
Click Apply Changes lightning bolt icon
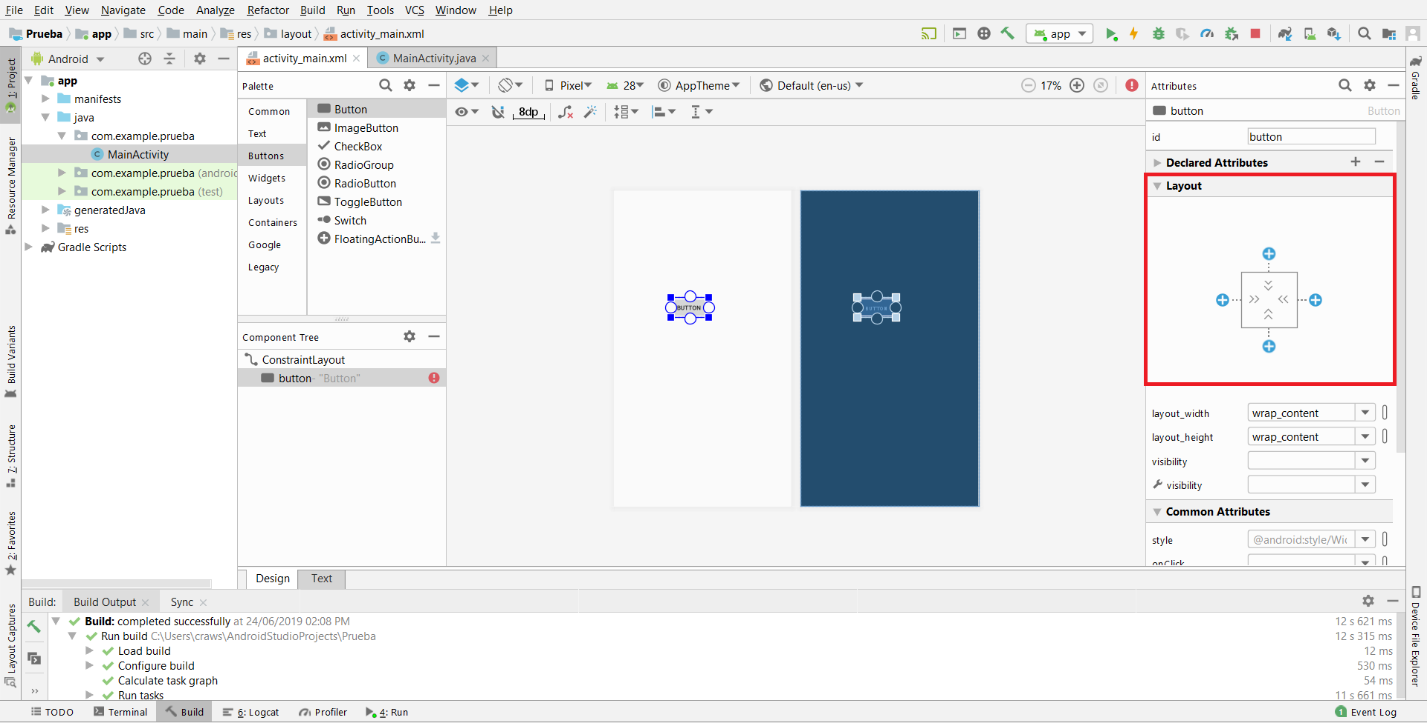(1134, 33)
